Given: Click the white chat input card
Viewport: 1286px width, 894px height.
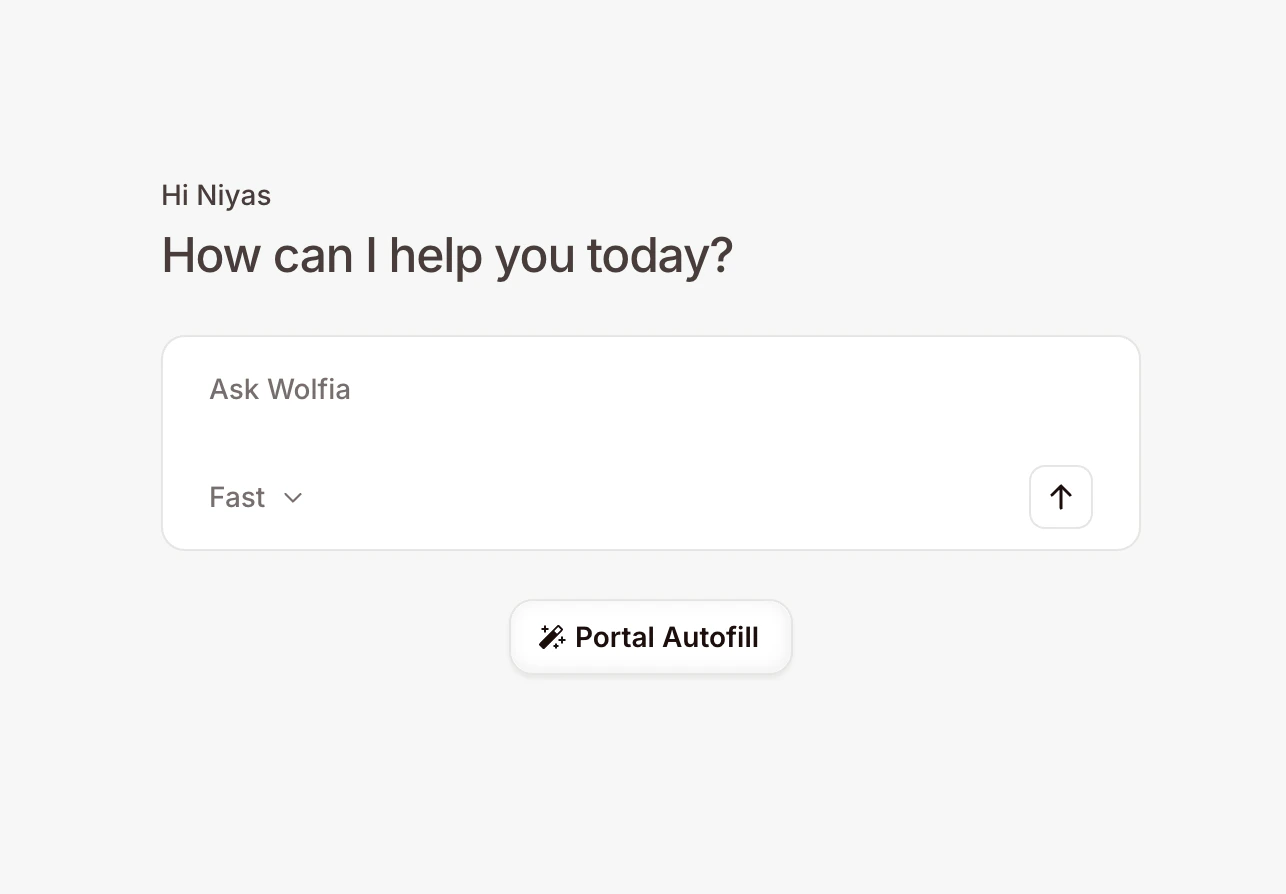Looking at the screenshot, I should pyautogui.click(x=650, y=420).
